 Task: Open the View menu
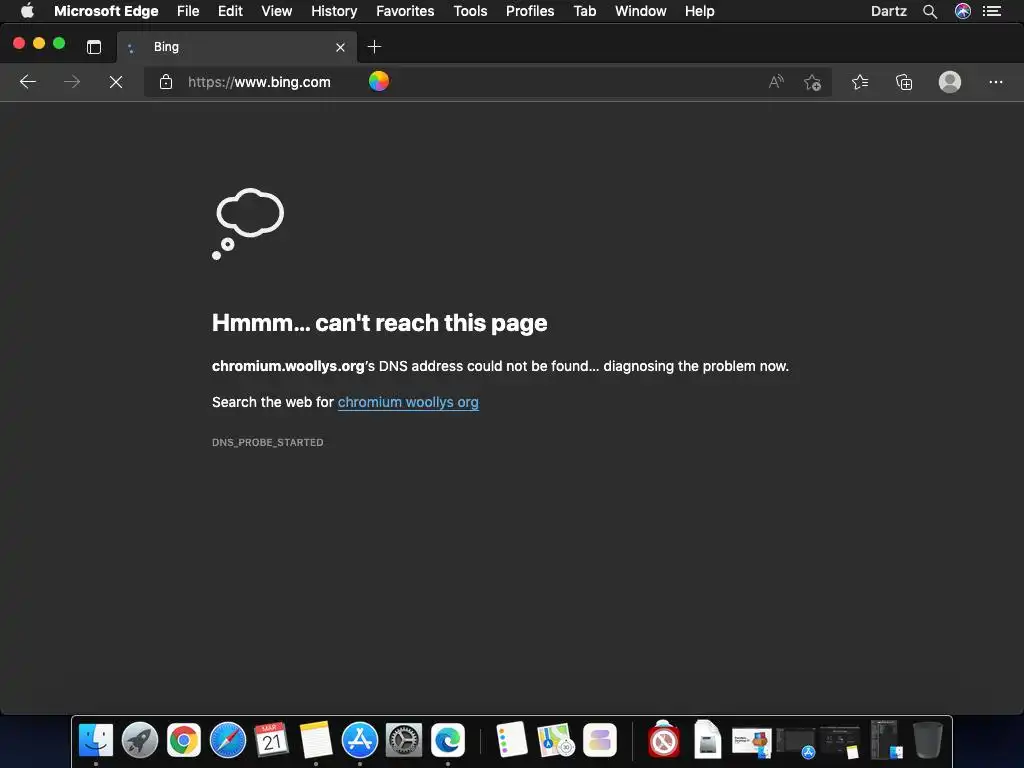pos(276,11)
